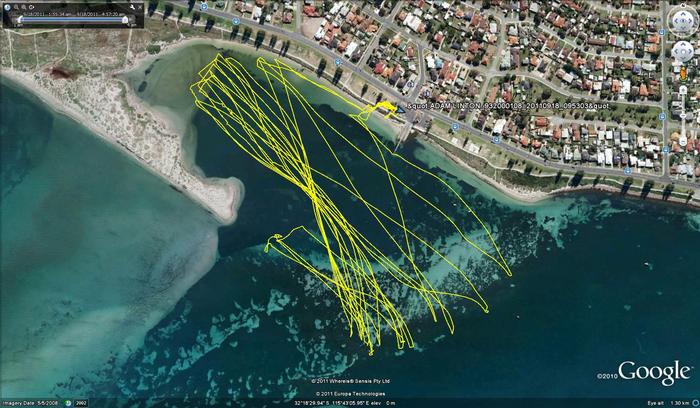
Task: Click the Google logo watermark
Action: pos(654,373)
